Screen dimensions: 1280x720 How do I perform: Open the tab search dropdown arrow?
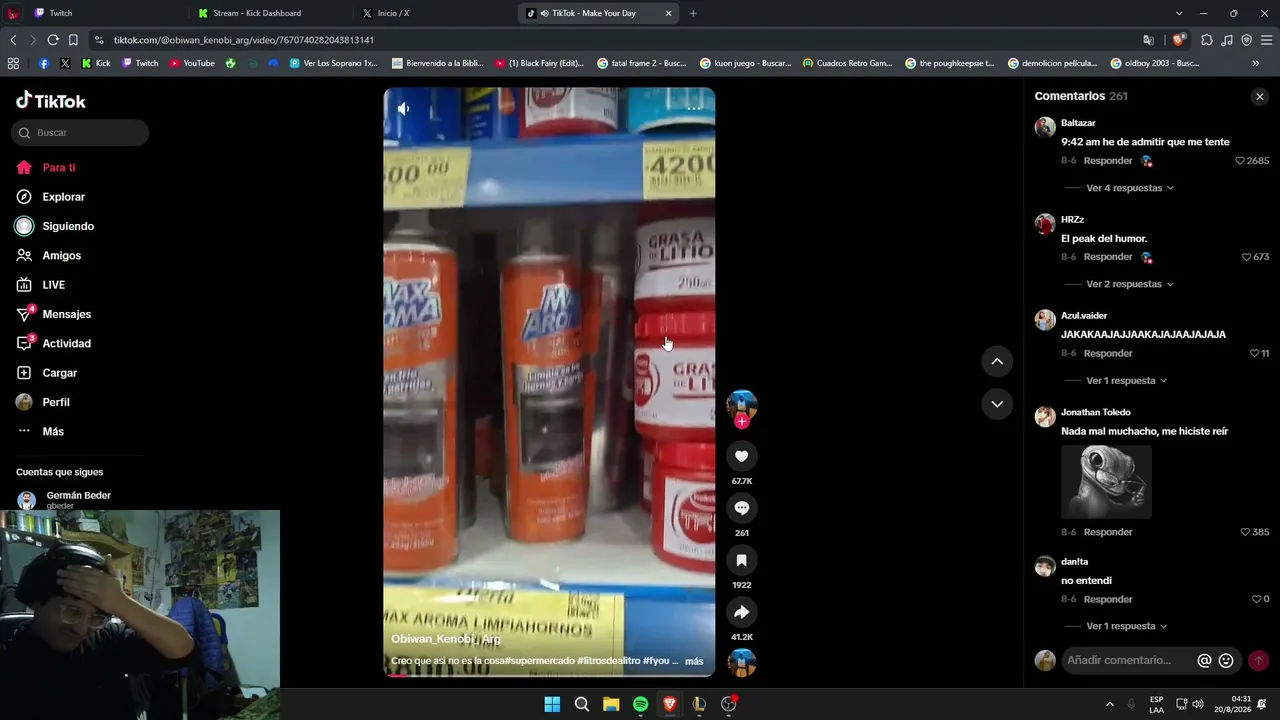click(x=1179, y=13)
